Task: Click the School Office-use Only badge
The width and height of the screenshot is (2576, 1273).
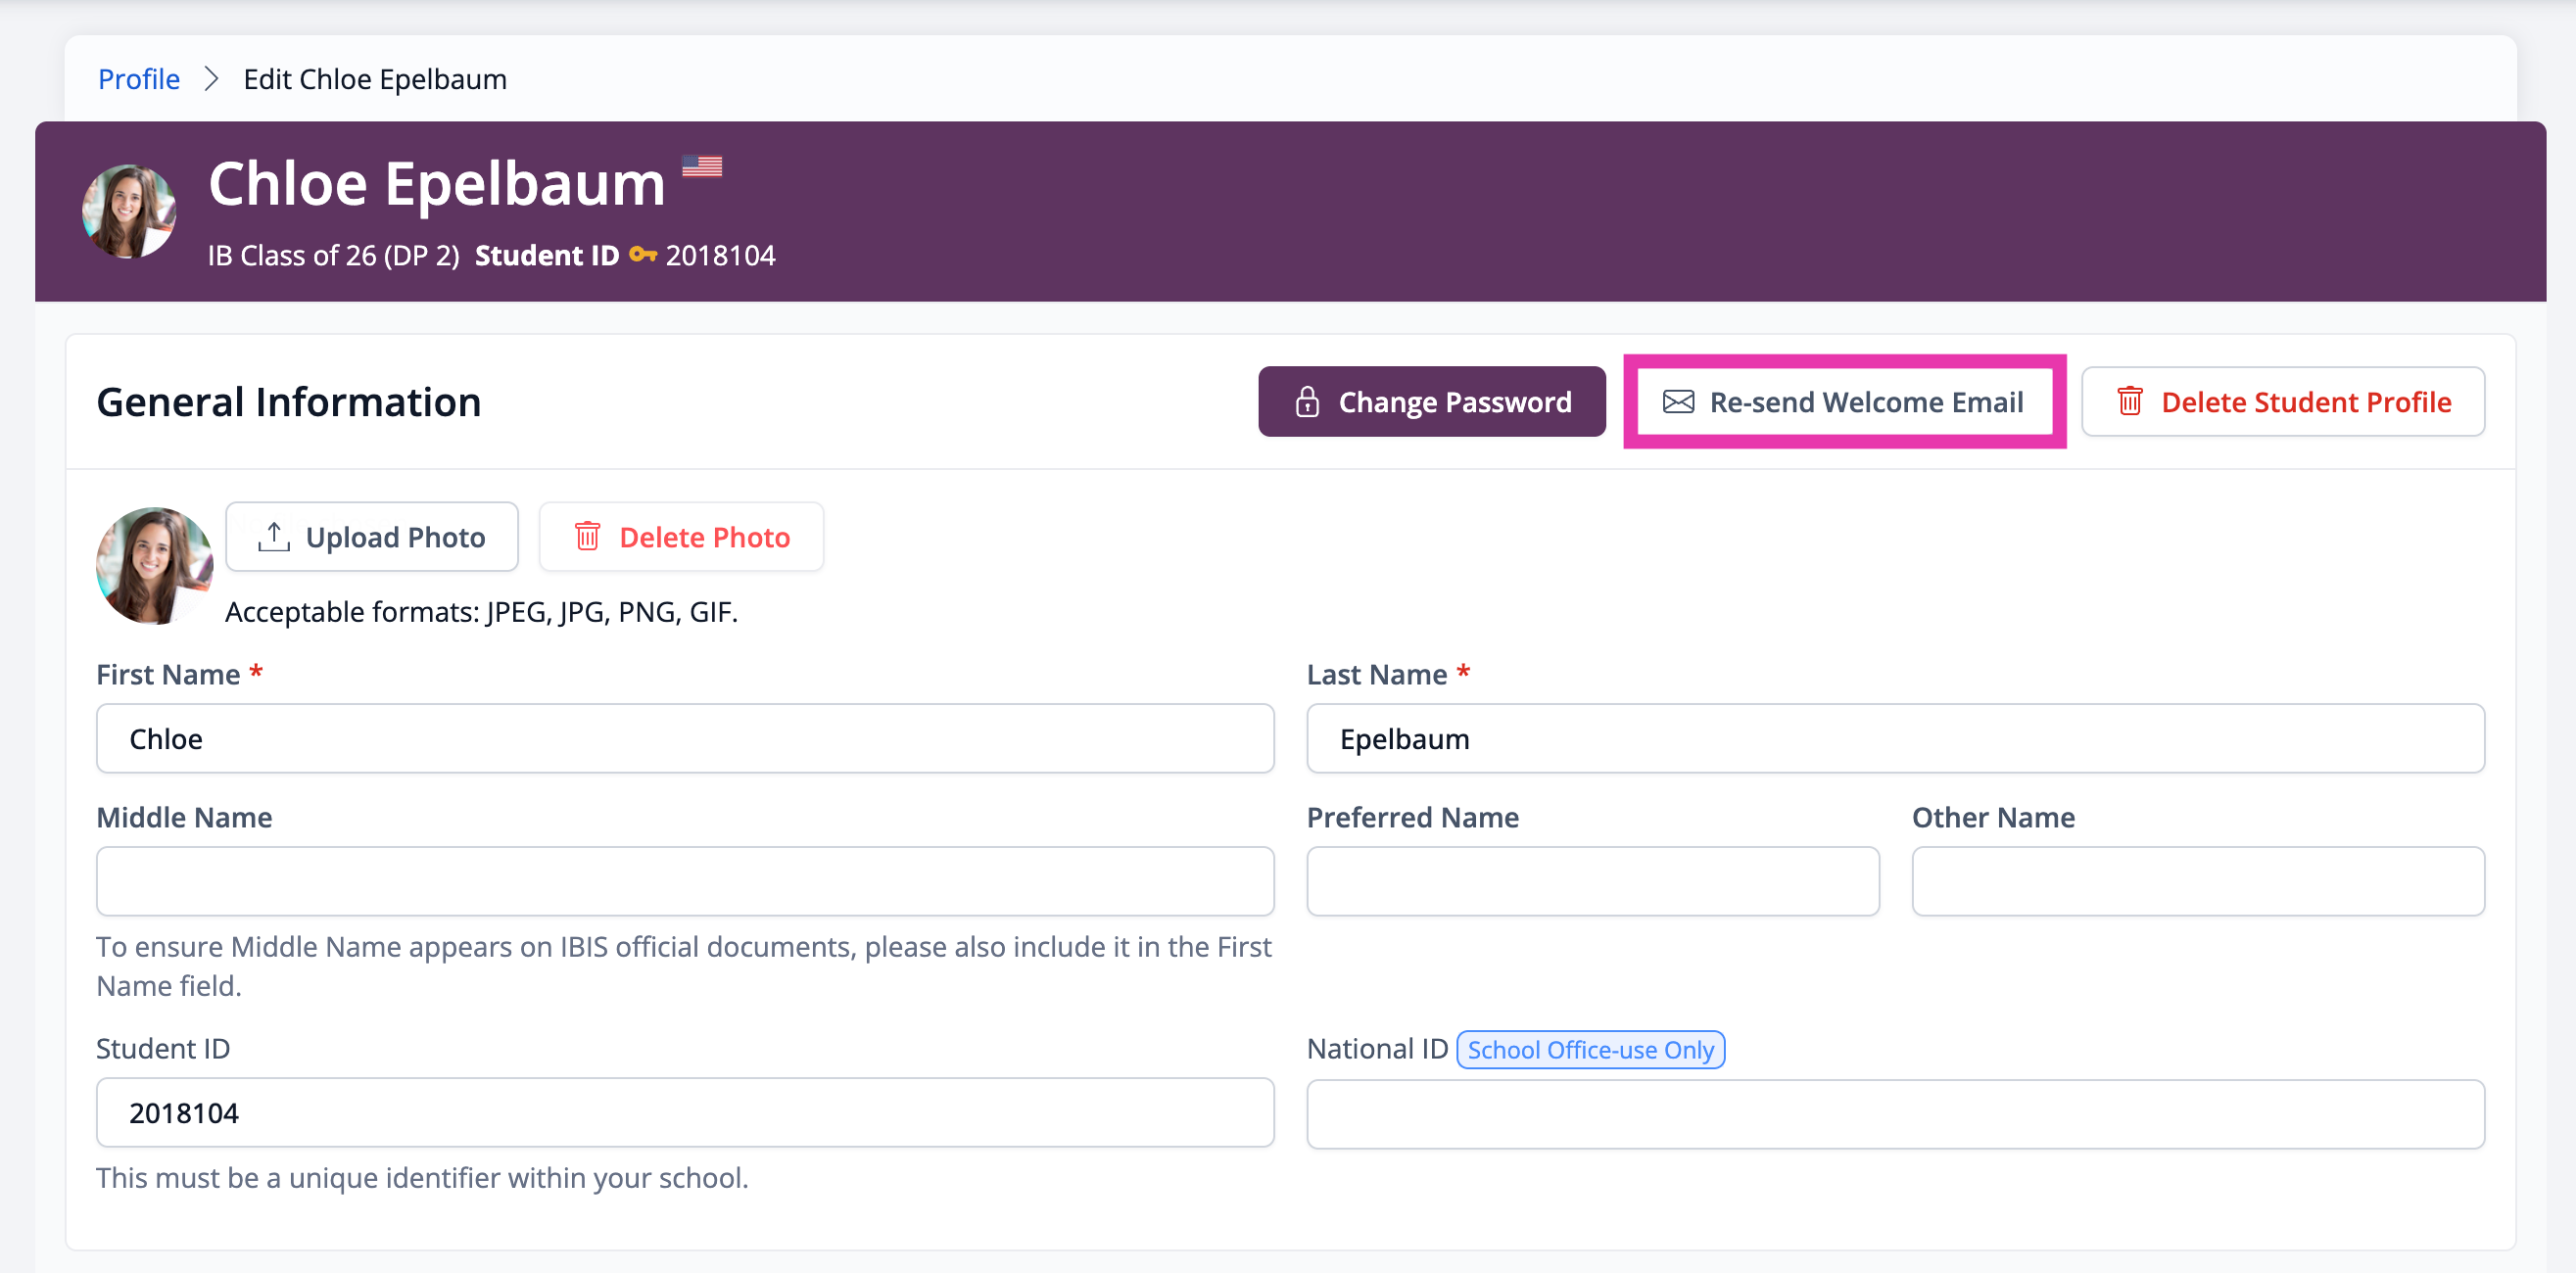Action: 1590,1049
